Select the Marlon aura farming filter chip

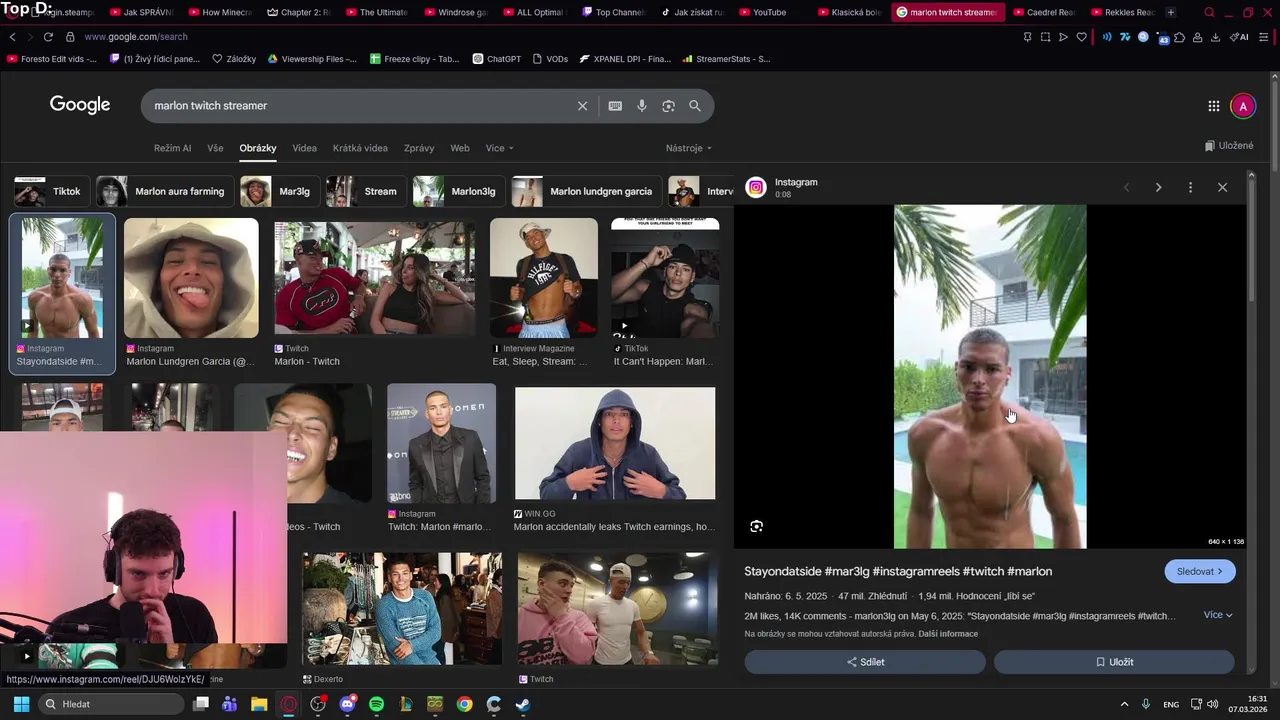click(x=165, y=191)
